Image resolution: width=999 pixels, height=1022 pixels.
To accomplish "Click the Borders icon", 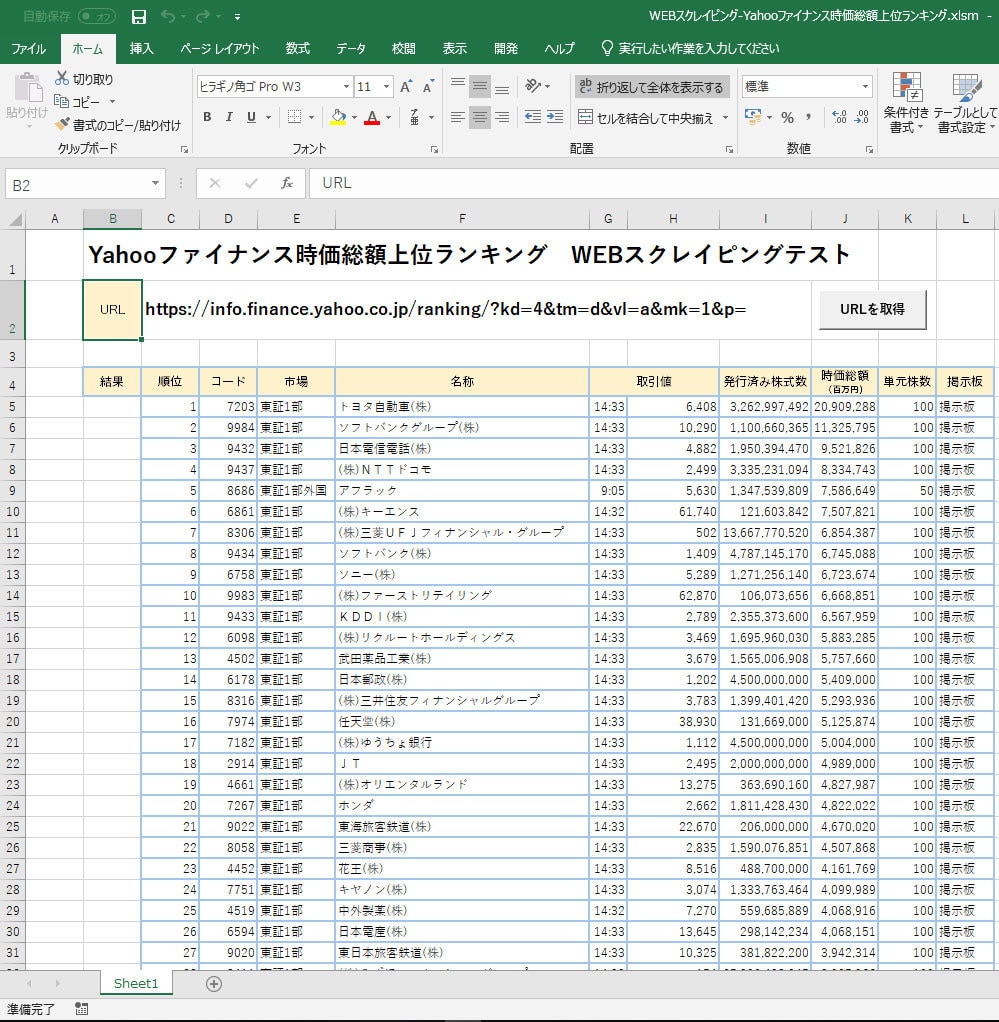I will (295, 117).
